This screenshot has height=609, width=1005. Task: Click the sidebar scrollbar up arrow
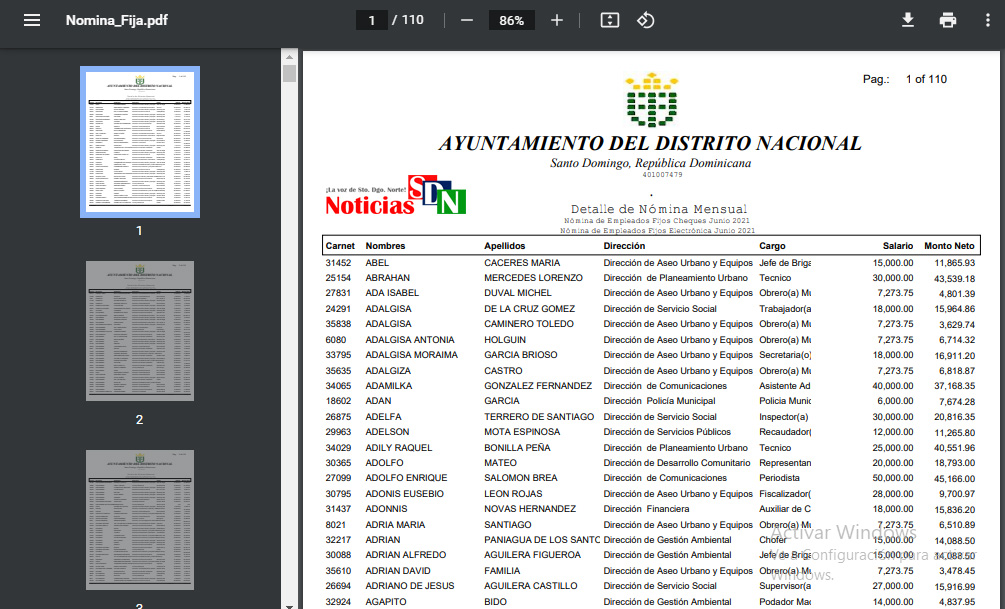coord(290,57)
